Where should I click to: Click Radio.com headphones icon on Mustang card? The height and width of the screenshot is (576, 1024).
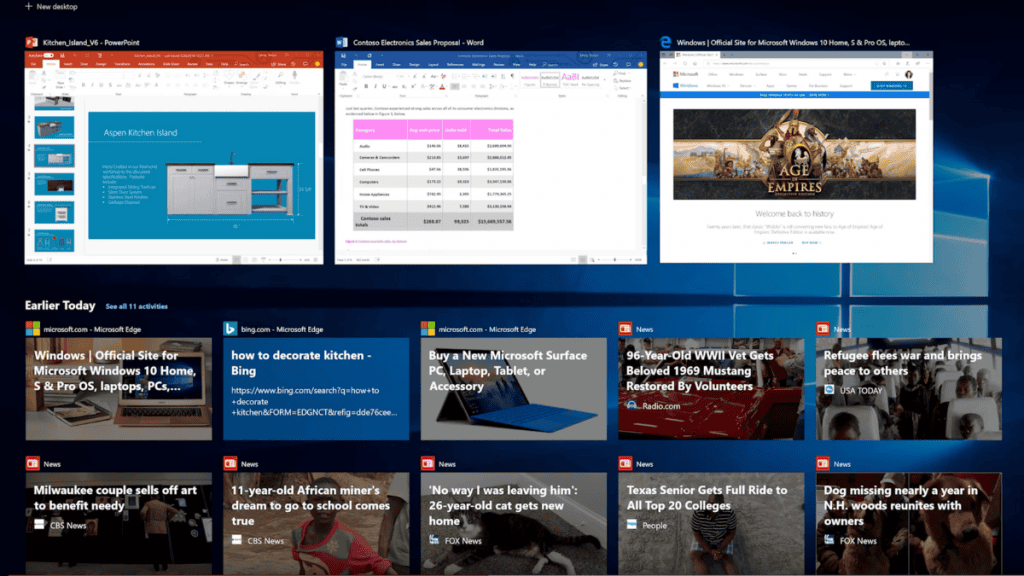pyautogui.click(x=632, y=406)
